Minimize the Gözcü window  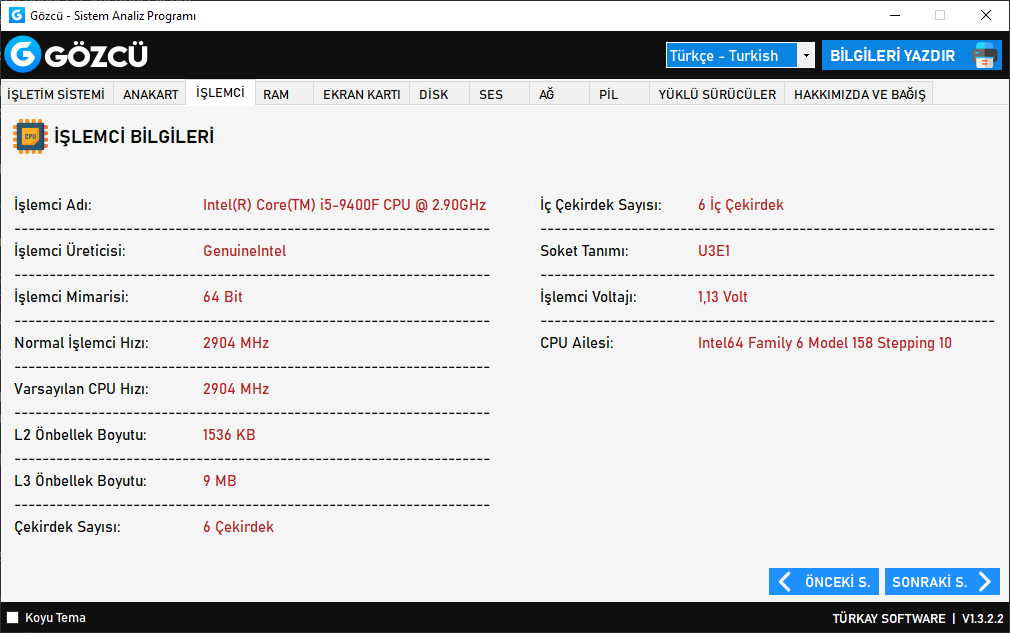click(x=895, y=15)
